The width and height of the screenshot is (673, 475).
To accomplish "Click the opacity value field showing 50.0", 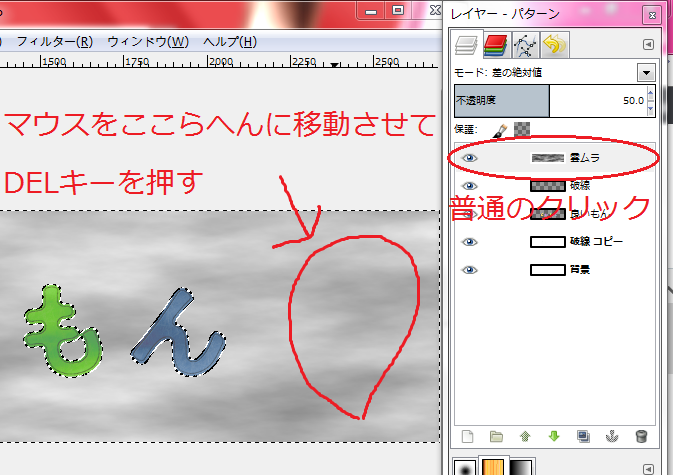I will coord(634,101).
